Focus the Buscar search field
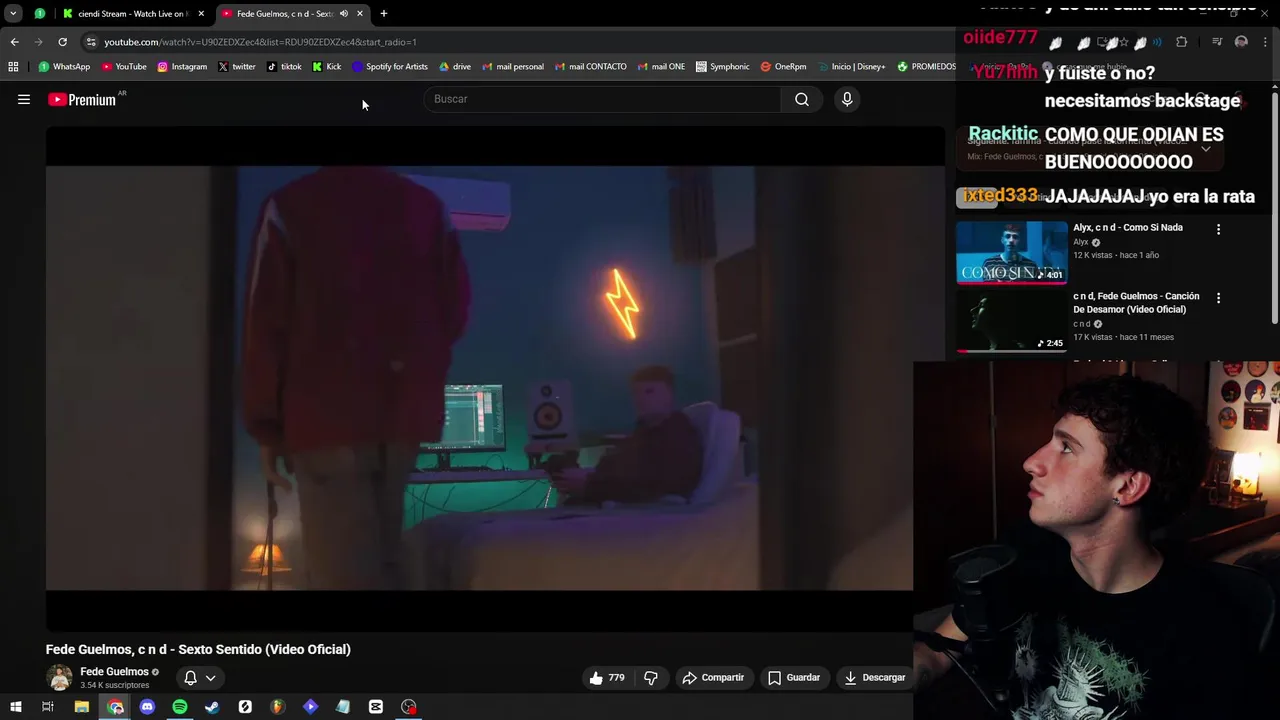 click(603, 99)
